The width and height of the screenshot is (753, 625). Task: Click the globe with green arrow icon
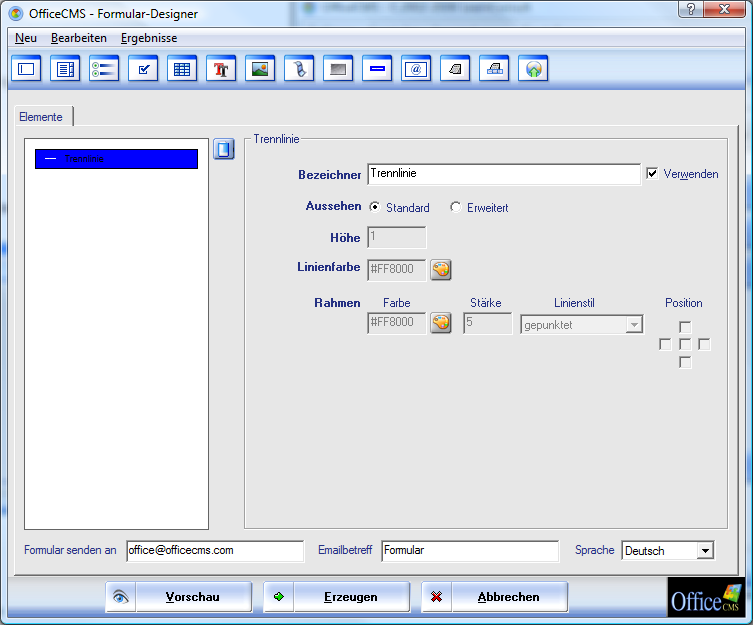click(533, 69)
